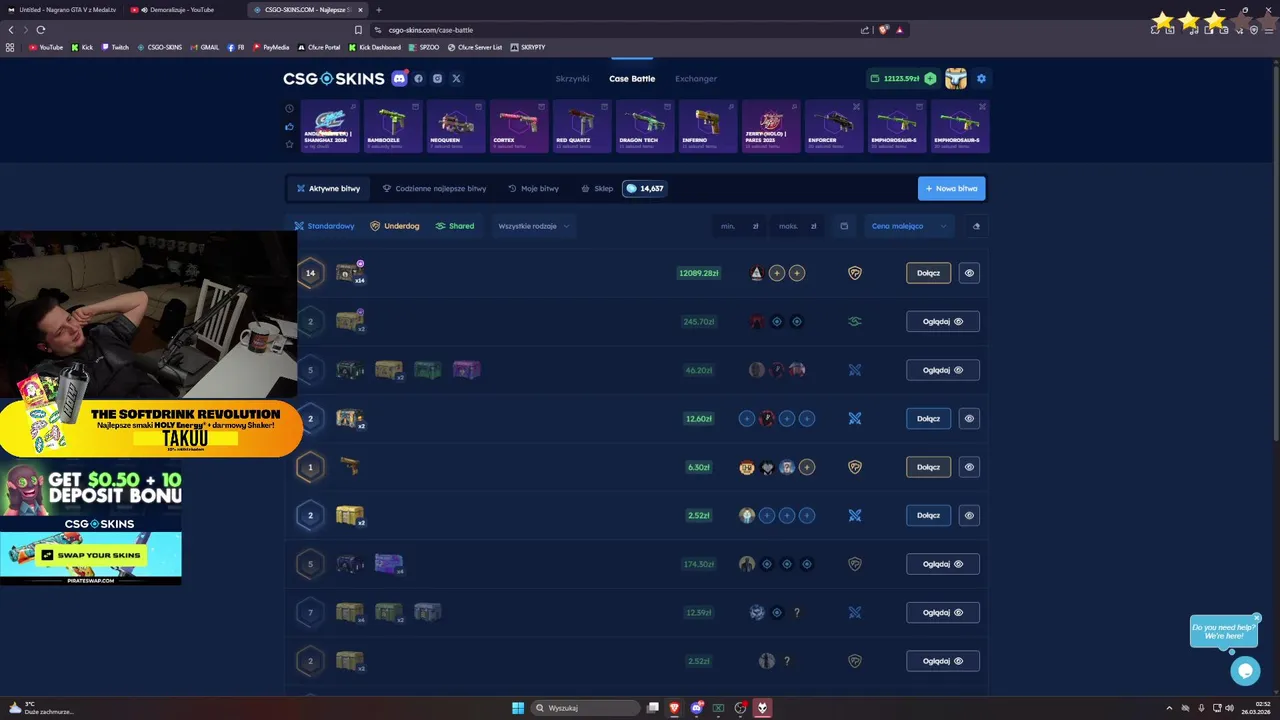Image resolution: width=1280 pixels, height=720 pixels.
Task: Open Discord from the taskbar
Action: (697, 708)
